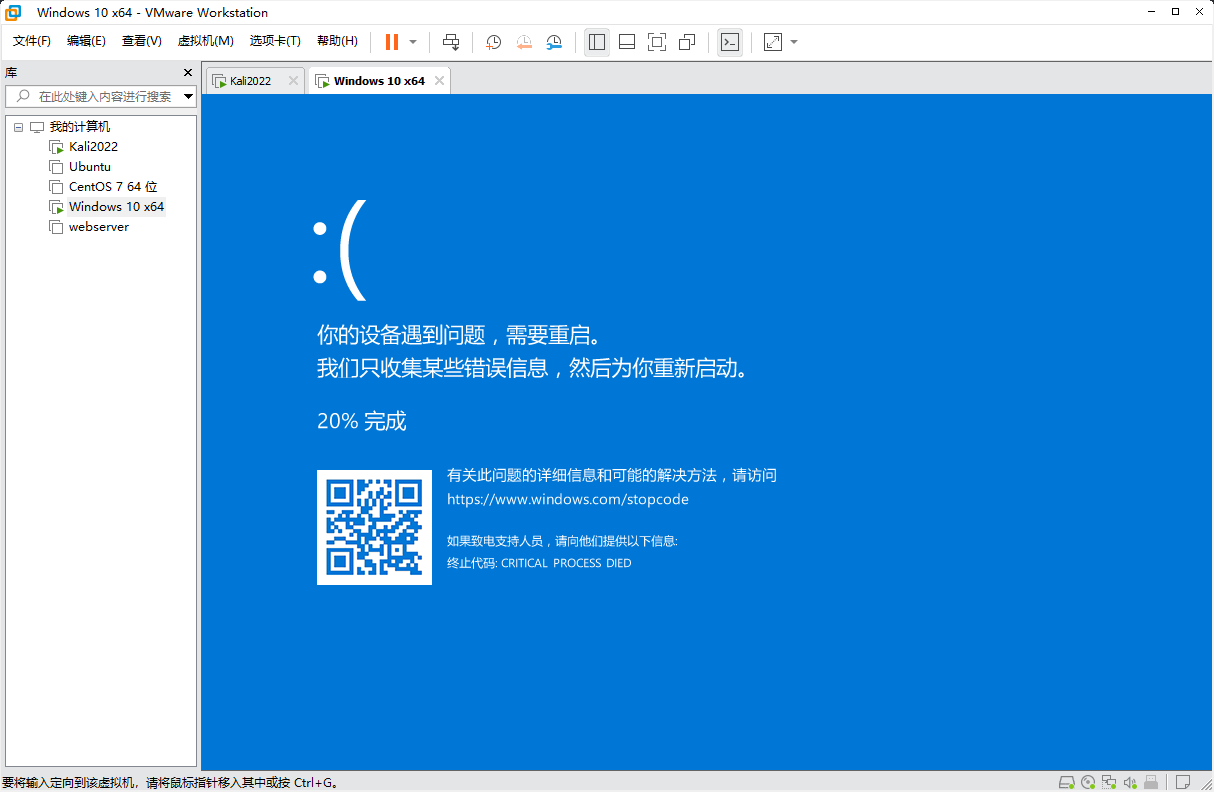This screenshot has width=1214, height=792.
Task: Open the library search filter dropdown arrow
Action: click(x=188, y=97)
